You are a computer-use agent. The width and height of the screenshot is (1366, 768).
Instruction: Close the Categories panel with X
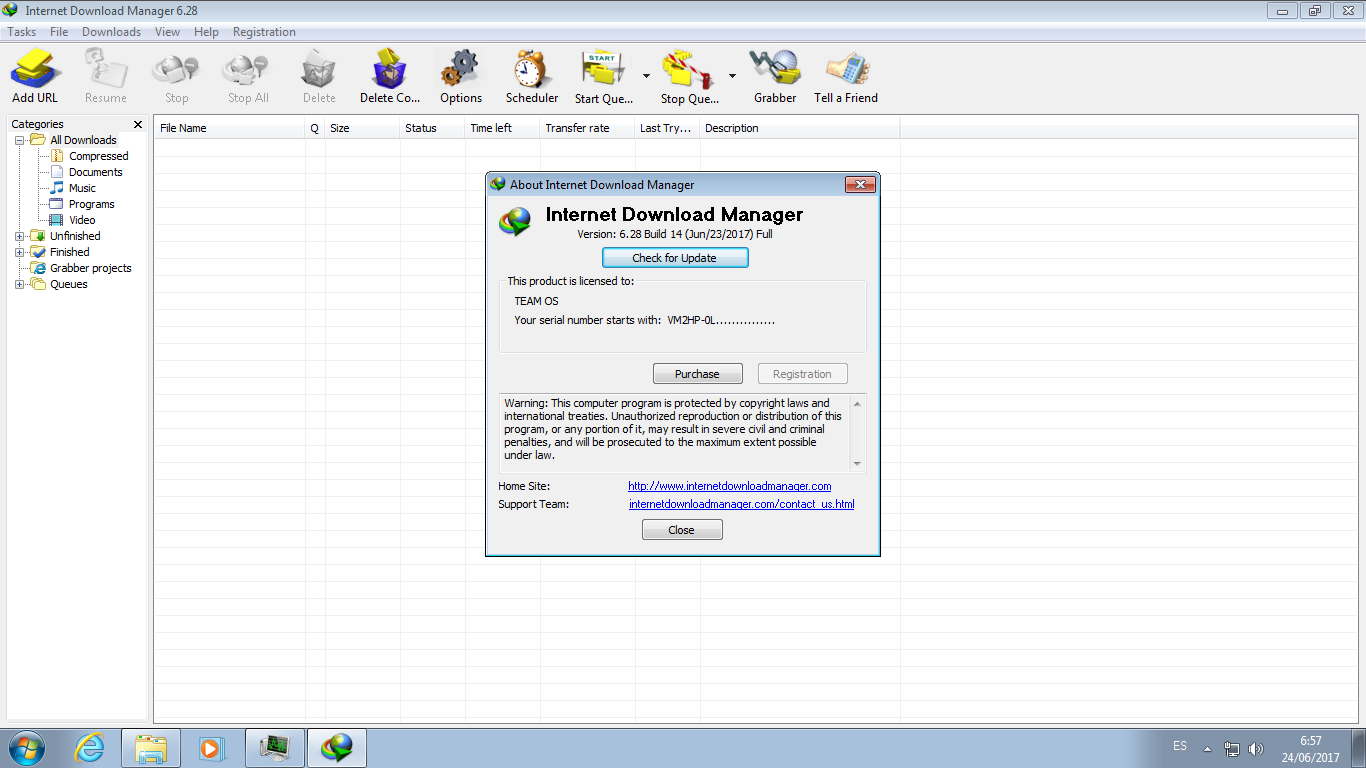138,124
